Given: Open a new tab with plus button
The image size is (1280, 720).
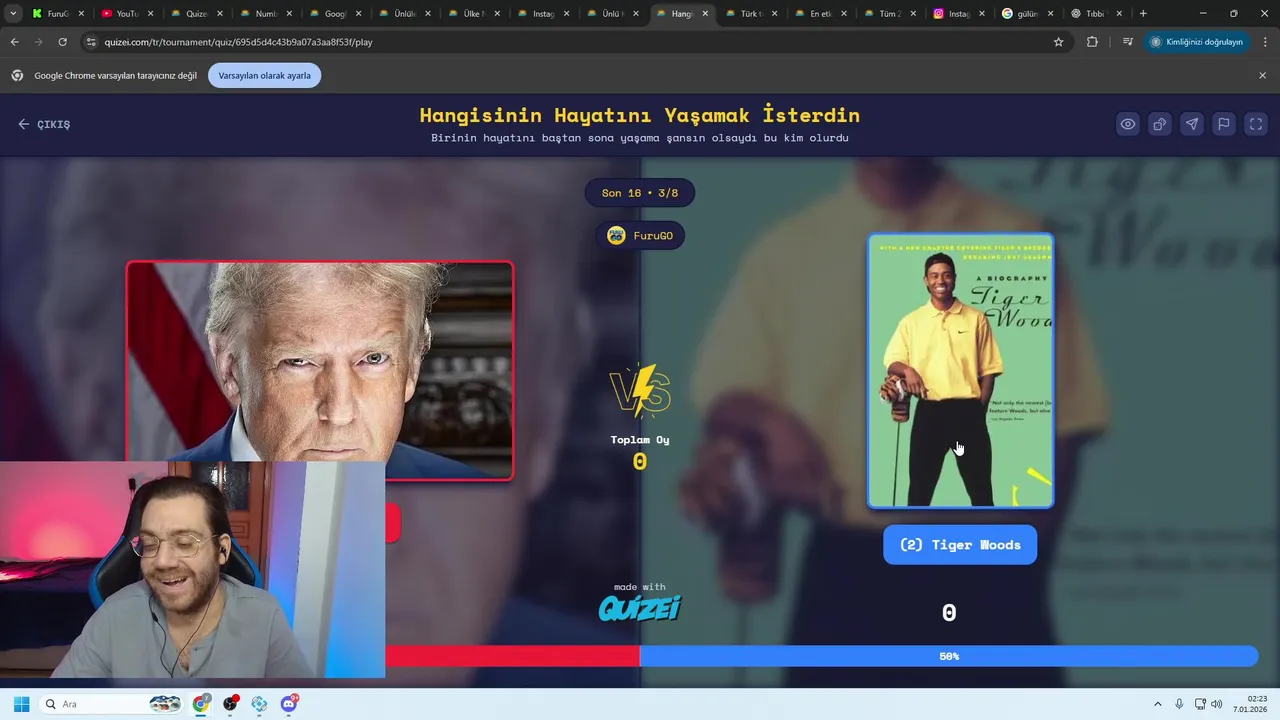Looking at the screenshot, I should pyautogui.click(x=1143, y=14).
